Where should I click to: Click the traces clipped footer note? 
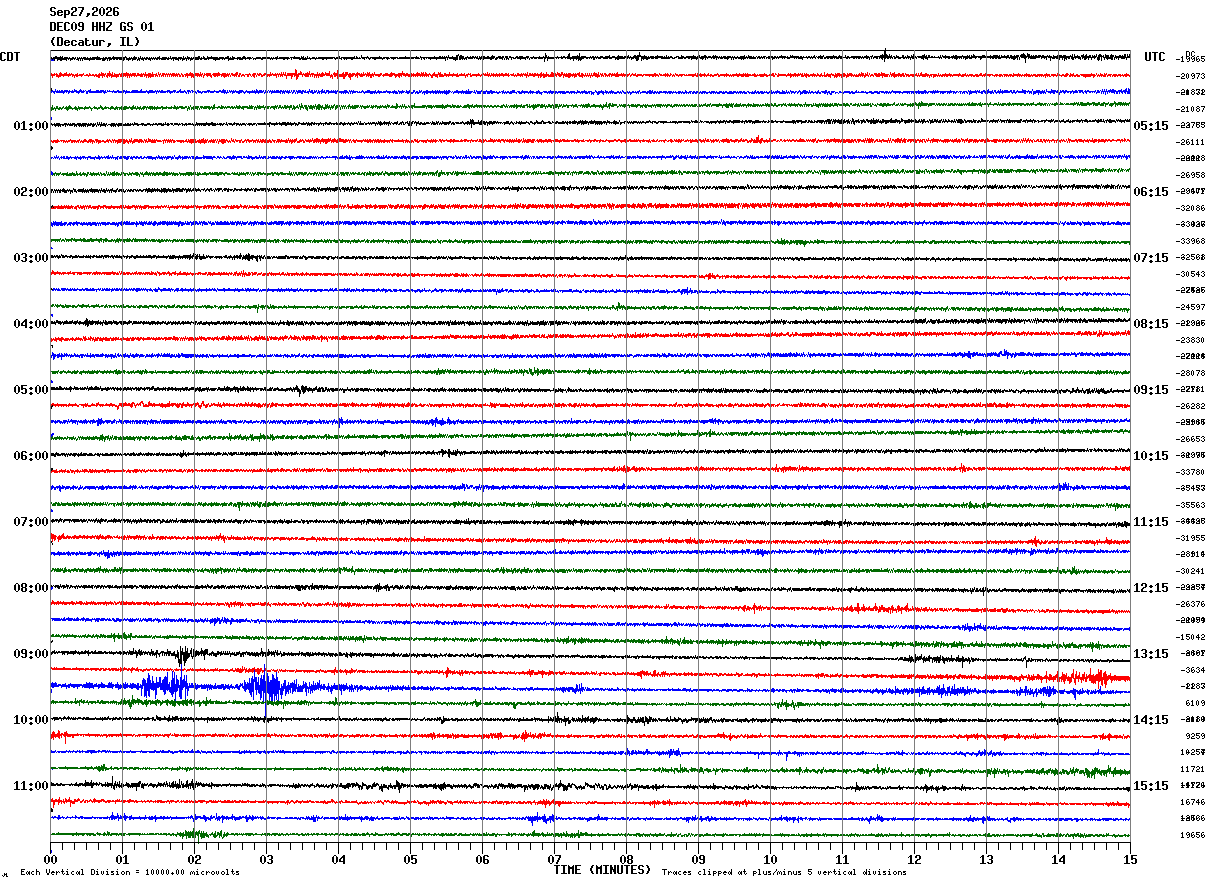tap(784, 872)
